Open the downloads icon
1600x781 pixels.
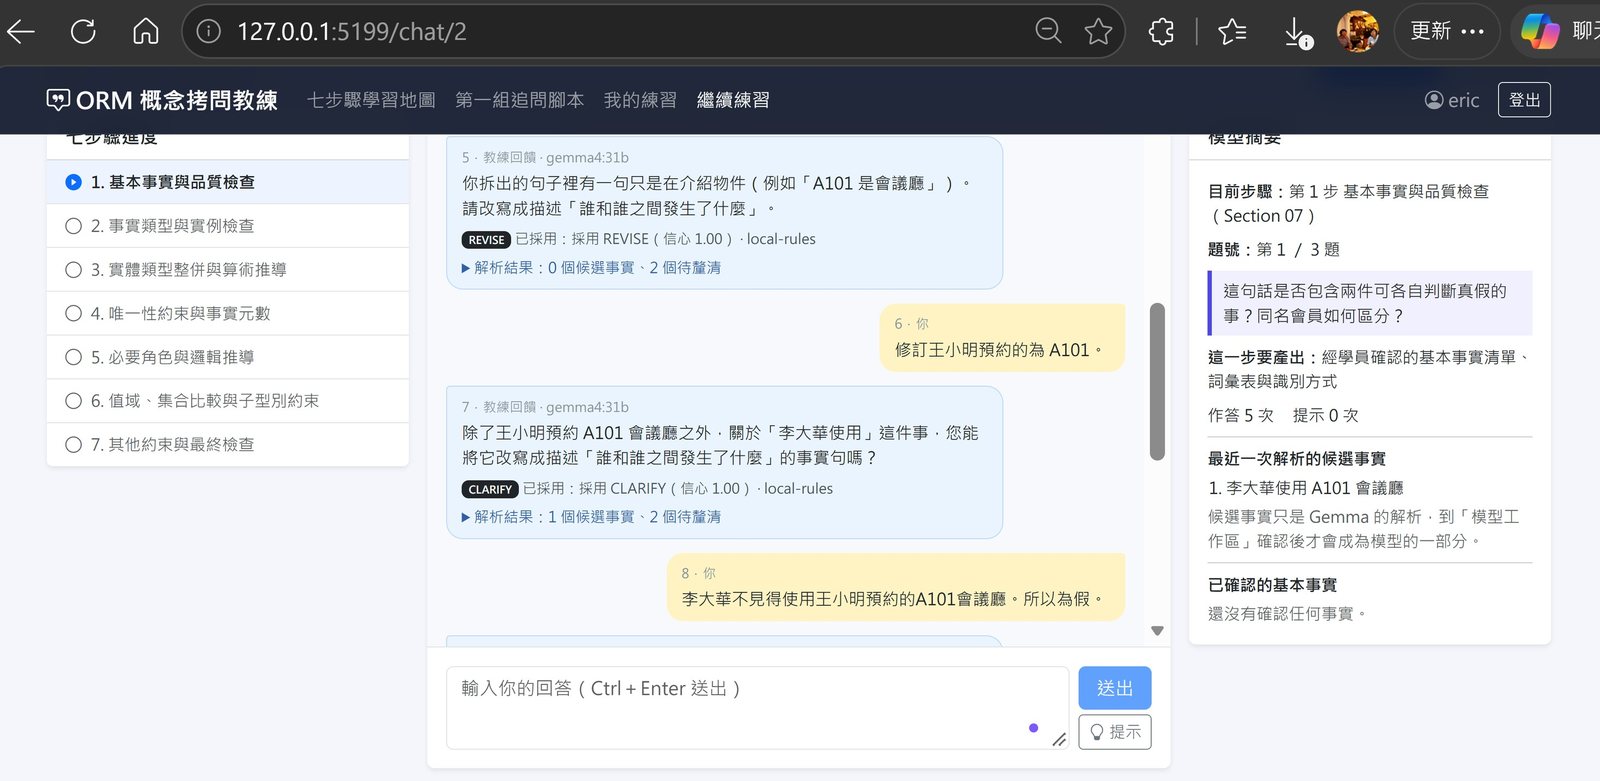1297,32
